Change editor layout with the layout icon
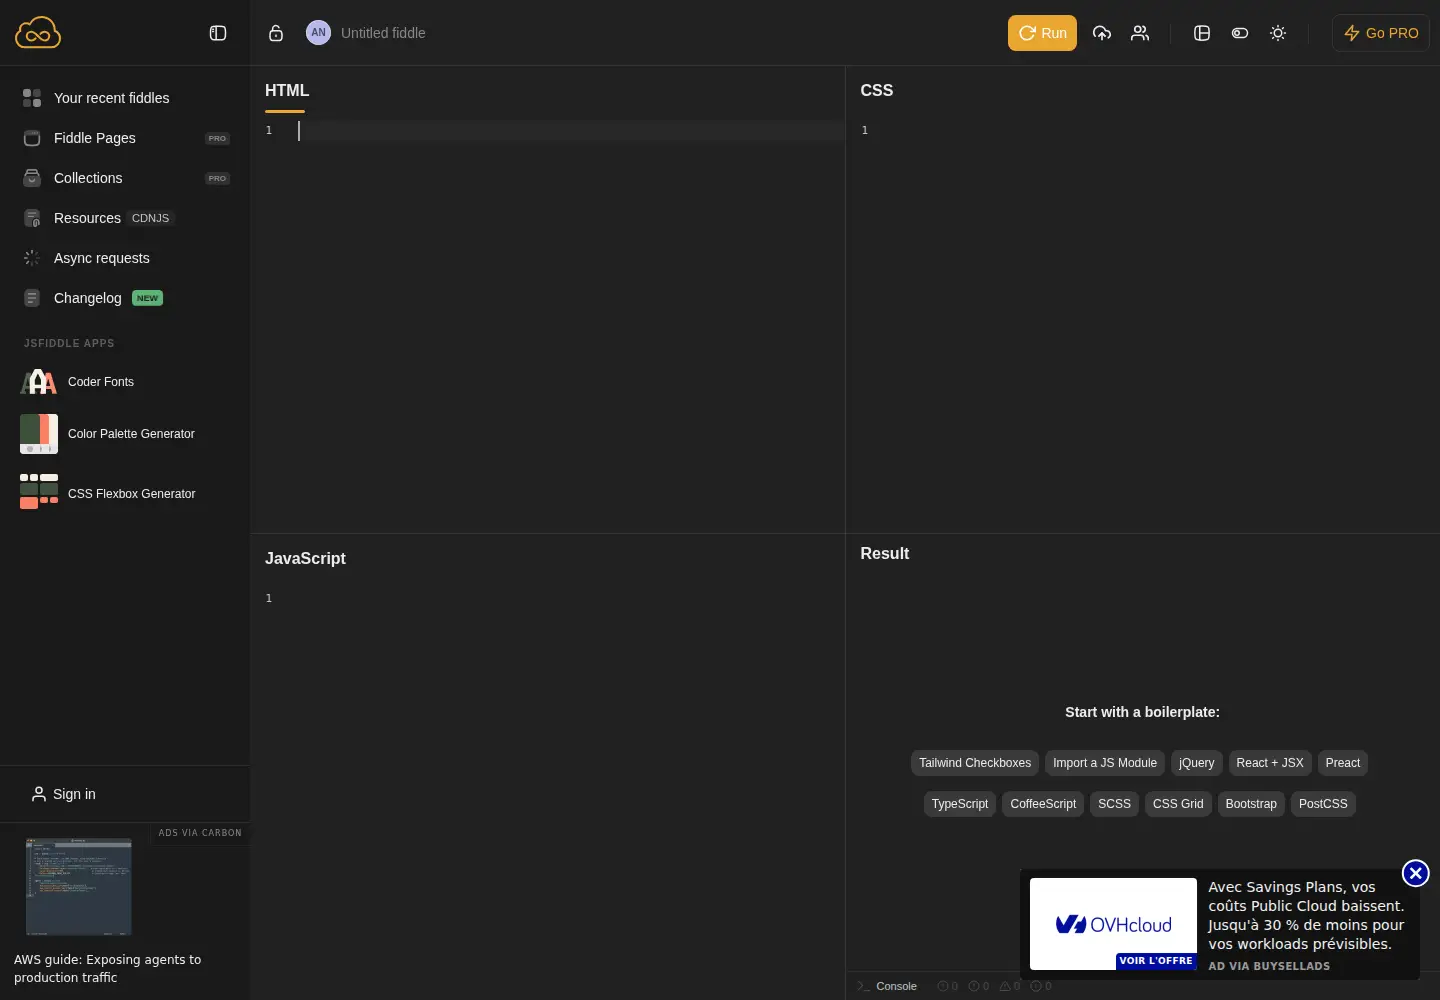The width and height of the screenshot is (1440, 1000). click(x=1202, y=33)
